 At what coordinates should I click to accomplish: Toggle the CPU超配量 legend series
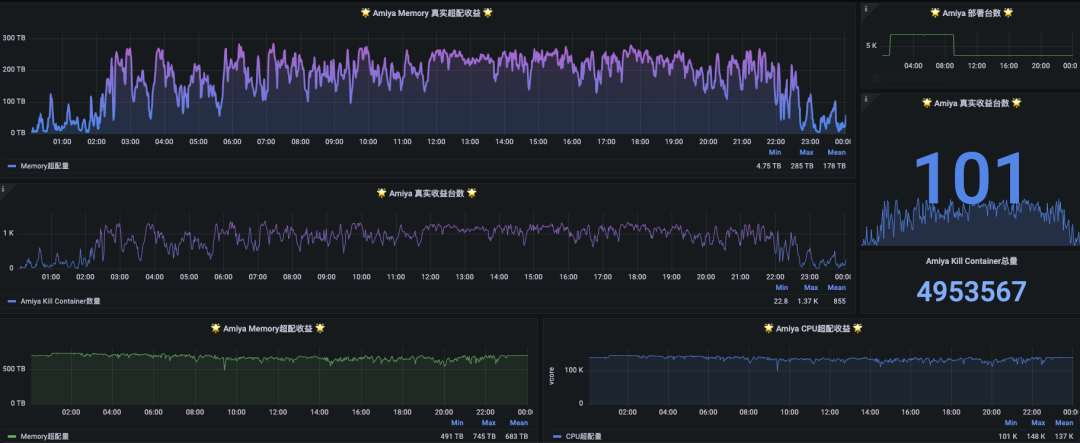(x=583, y=436)
